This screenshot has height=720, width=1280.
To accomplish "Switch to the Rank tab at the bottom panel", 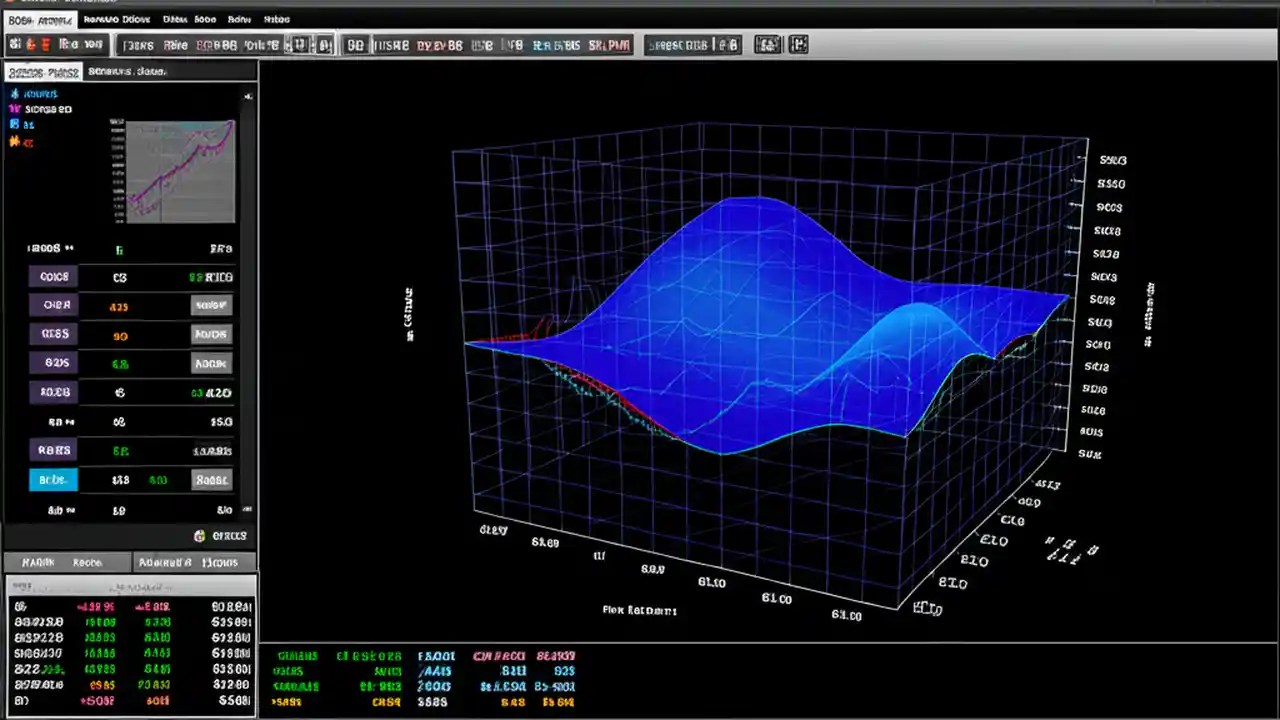I will (x=37, y=562).
